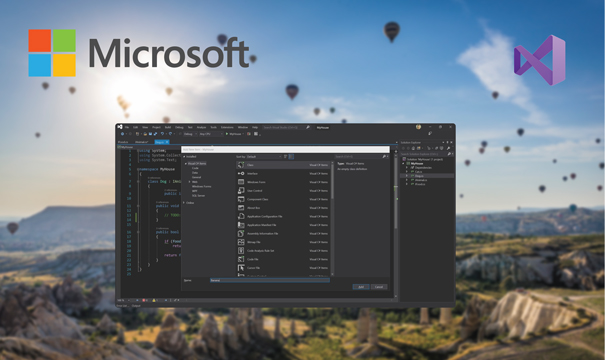605x360 pixels.
Task: Select the Class template icon
Action: pos(241,165)
